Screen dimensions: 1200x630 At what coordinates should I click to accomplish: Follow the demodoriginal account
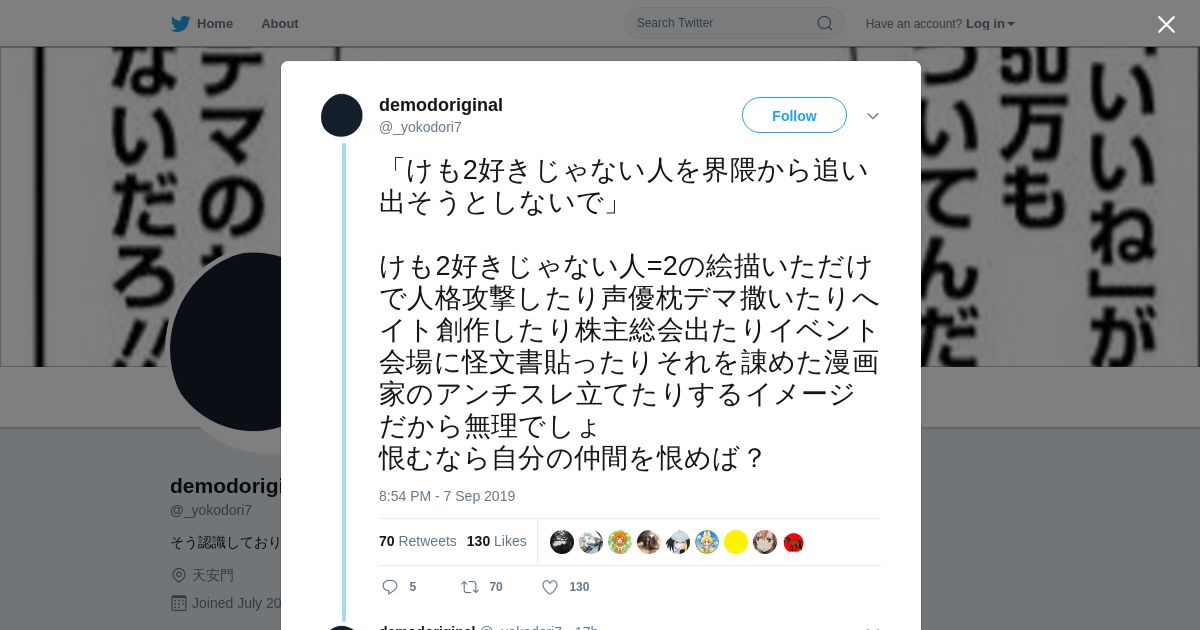794,115
